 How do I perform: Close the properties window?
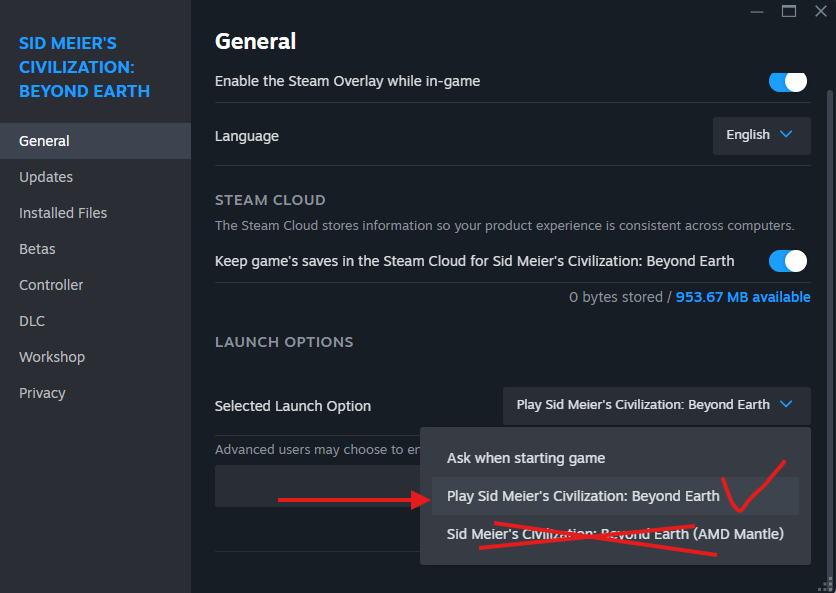point(821,11)
